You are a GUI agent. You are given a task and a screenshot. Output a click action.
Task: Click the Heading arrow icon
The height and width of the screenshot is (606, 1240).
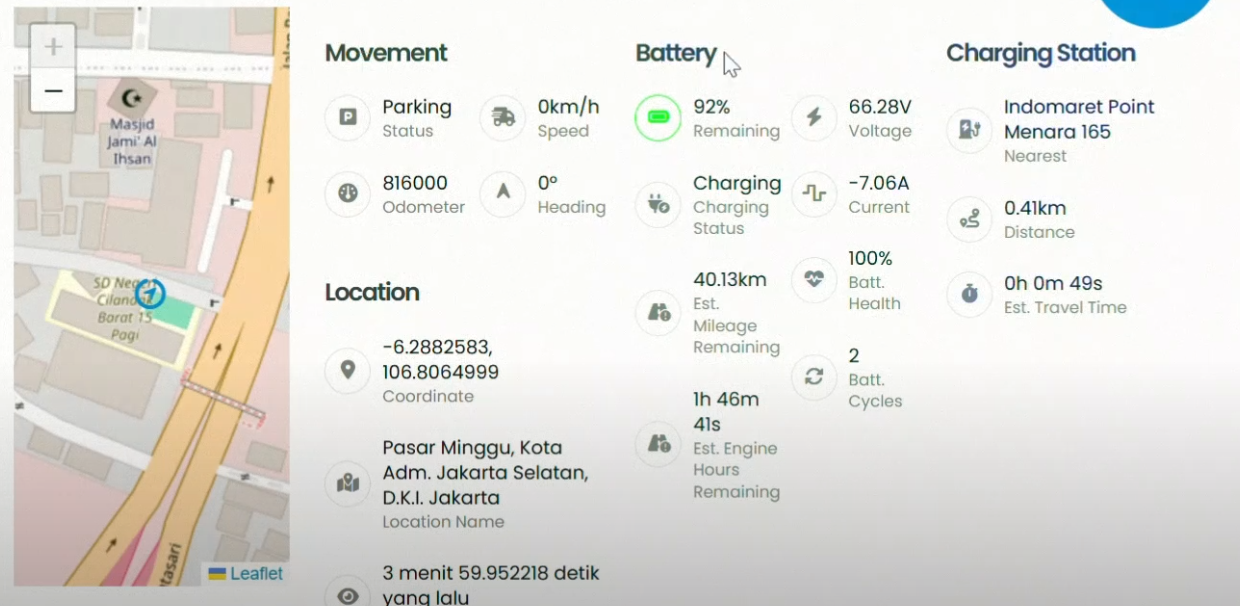pos(503,194)
